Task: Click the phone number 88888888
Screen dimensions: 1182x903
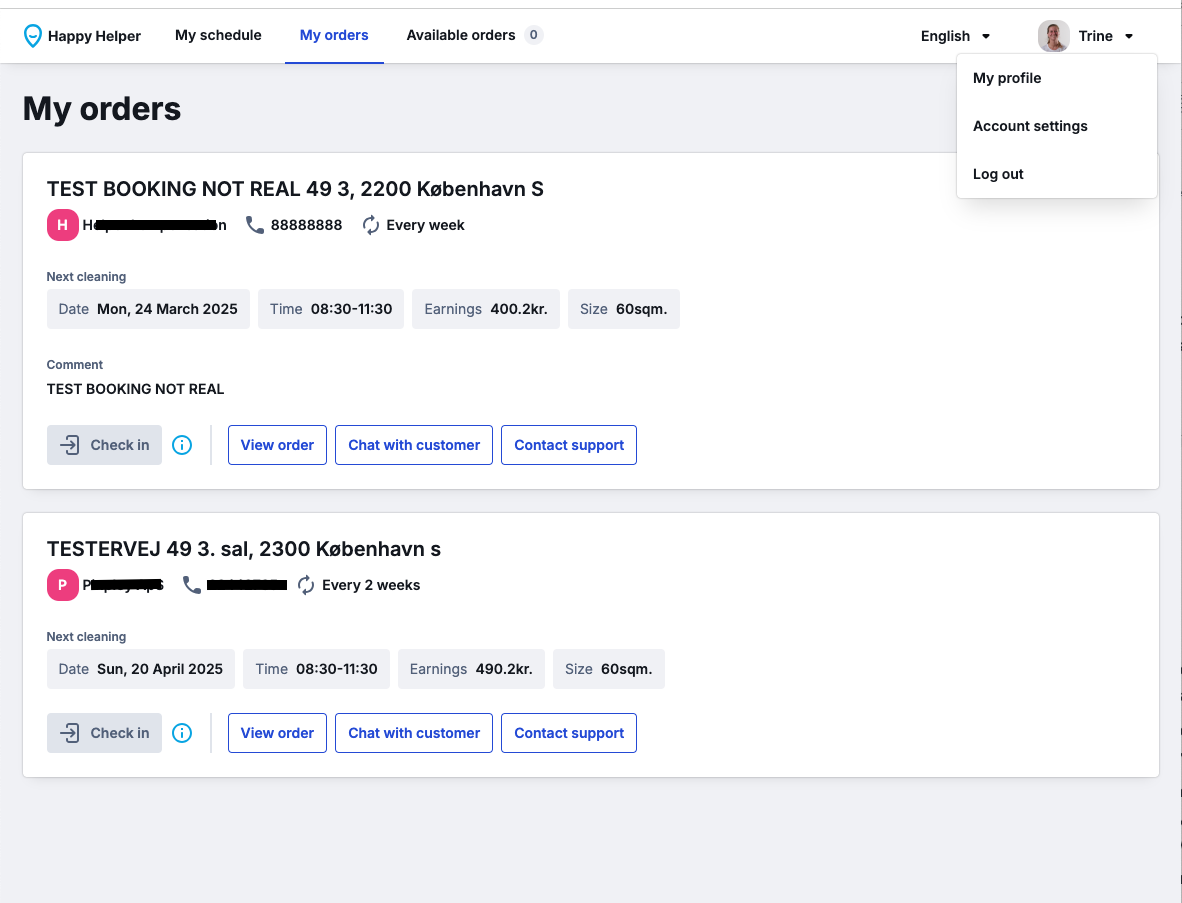Action: click(x=306, y=225)
